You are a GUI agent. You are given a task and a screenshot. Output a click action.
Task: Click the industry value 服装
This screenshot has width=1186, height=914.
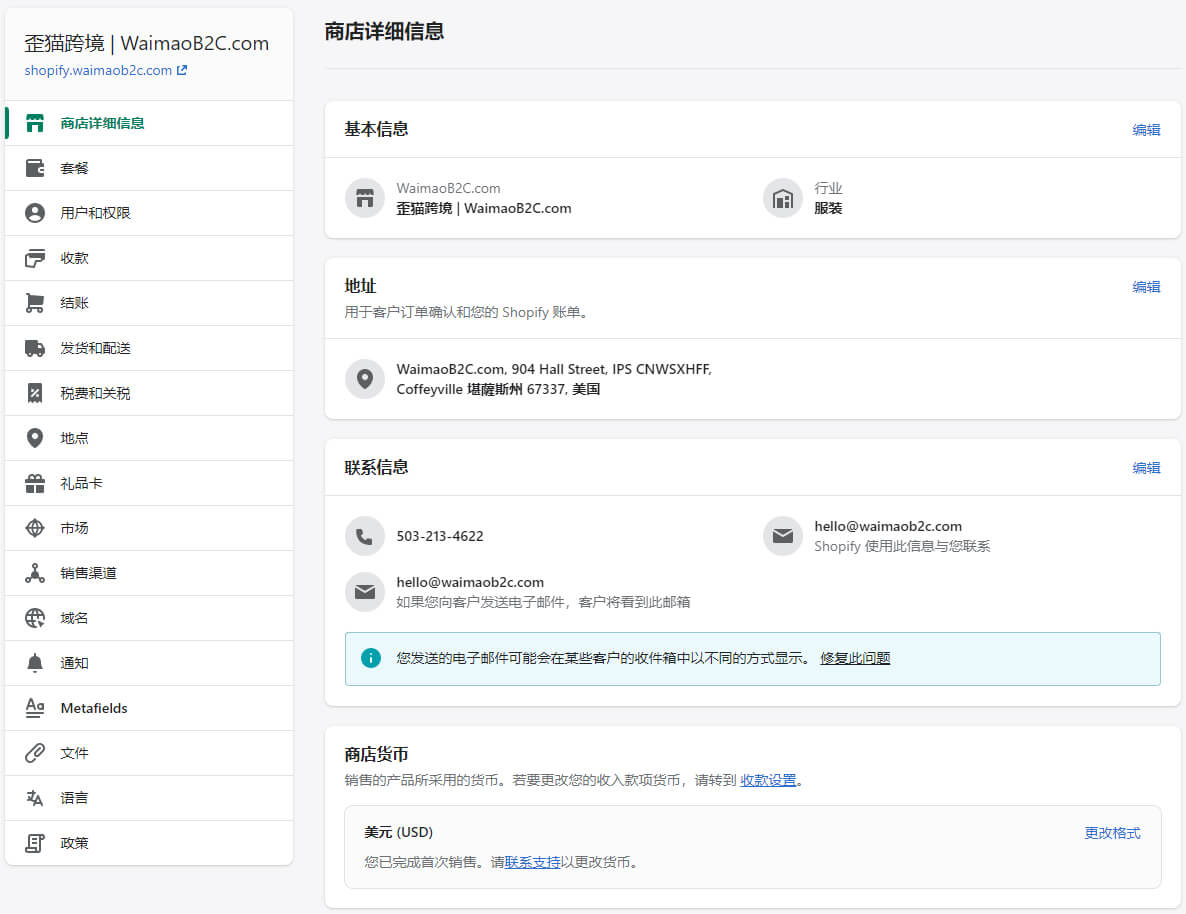(828, 208)
